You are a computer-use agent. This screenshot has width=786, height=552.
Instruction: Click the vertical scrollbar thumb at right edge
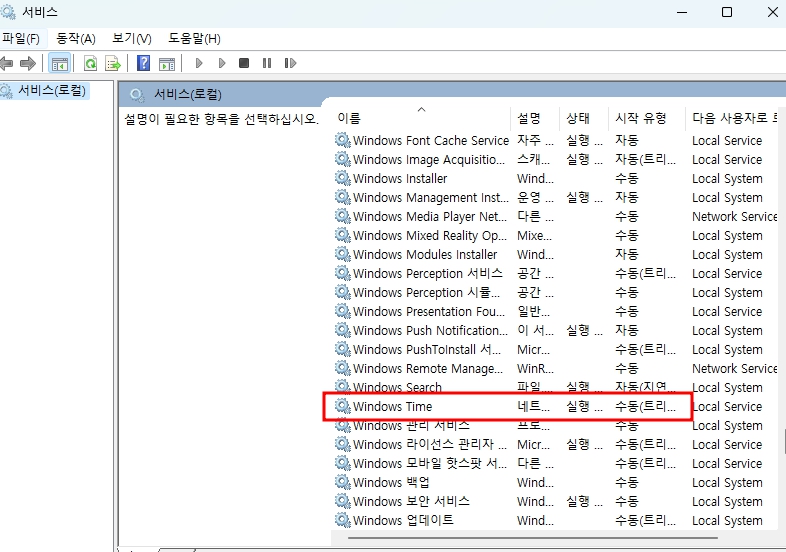[x=784, y=441]
